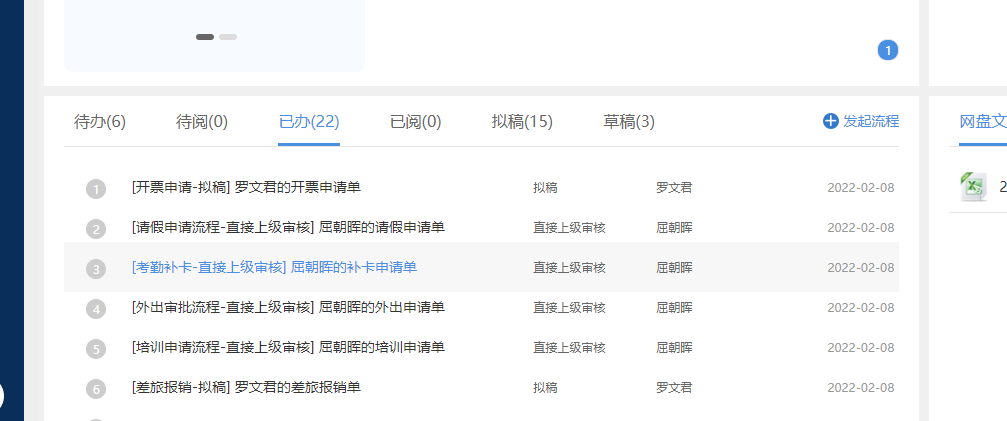Click 罗文君 name in the 开票申请 row
Image resolution: width=1007 pixels, height=421 pixels.
coord(674,188)
